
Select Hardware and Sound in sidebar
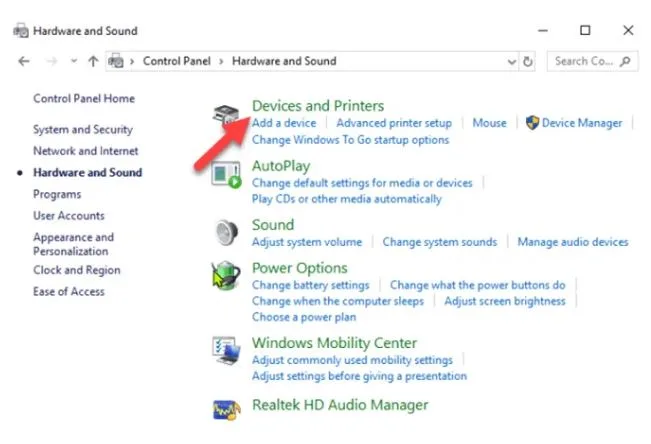(88, 172)
